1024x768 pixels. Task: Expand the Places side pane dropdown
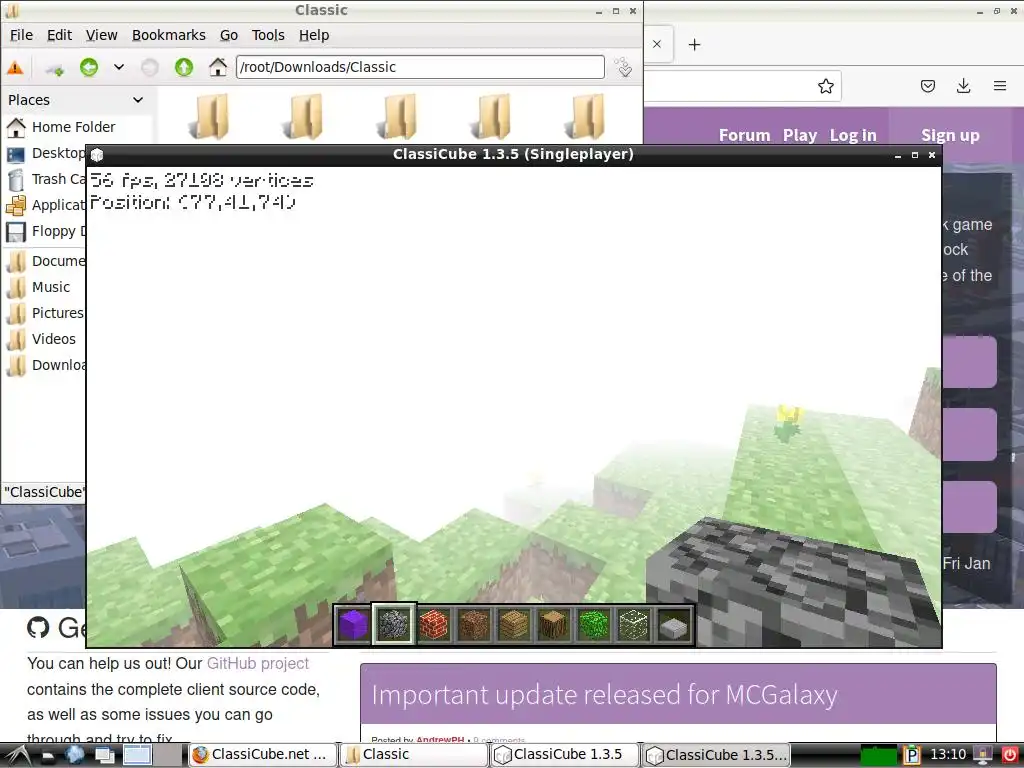138,100
